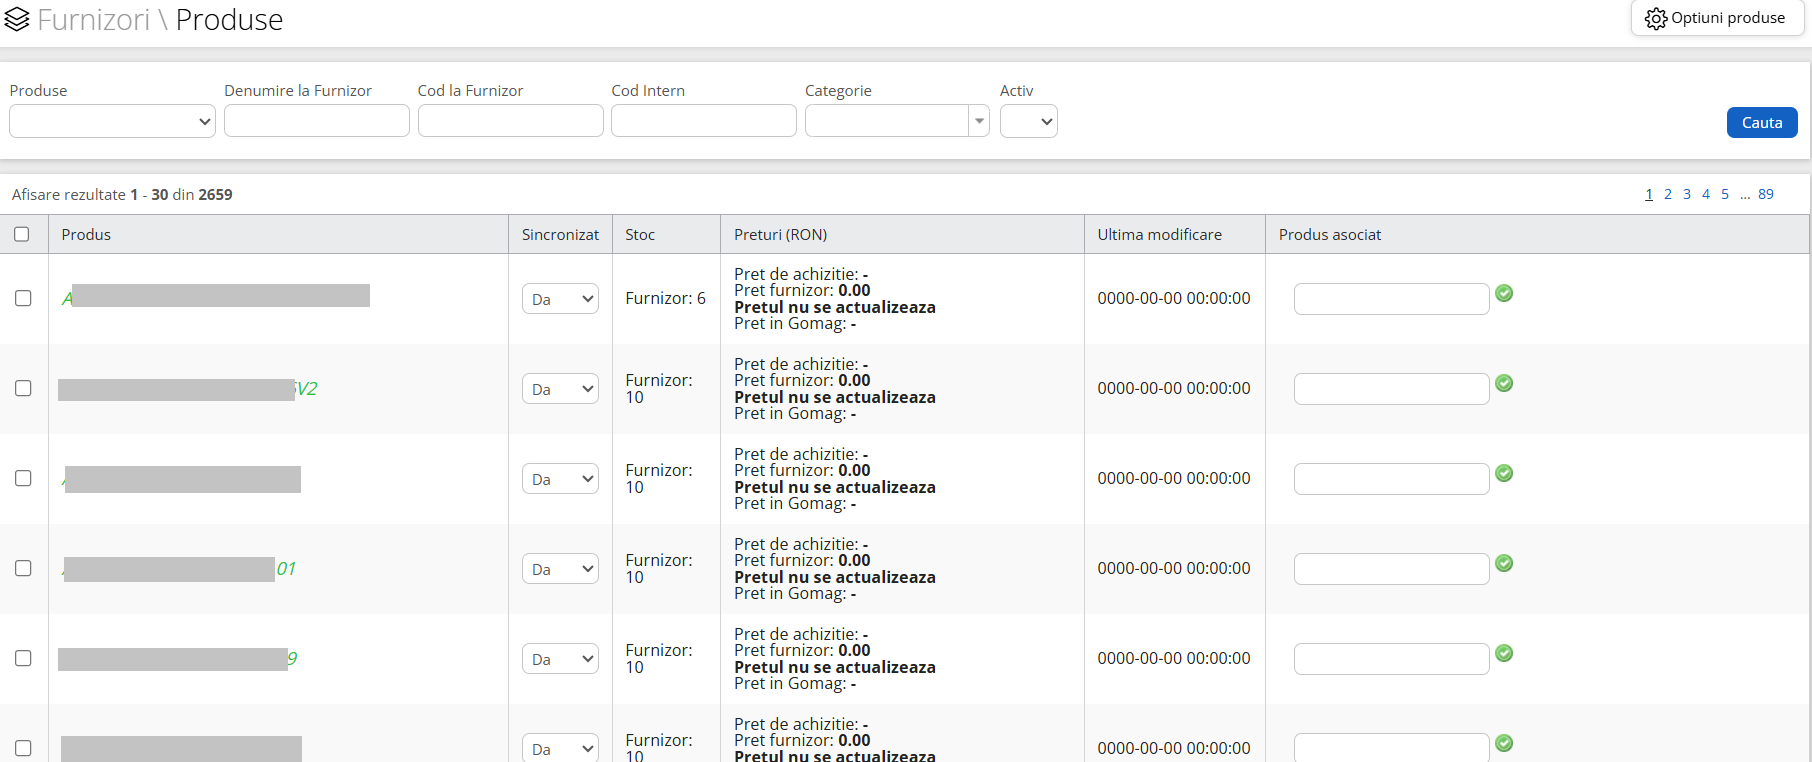
Task: Click green check icon in second product row
Action: tap(1503, 383)
